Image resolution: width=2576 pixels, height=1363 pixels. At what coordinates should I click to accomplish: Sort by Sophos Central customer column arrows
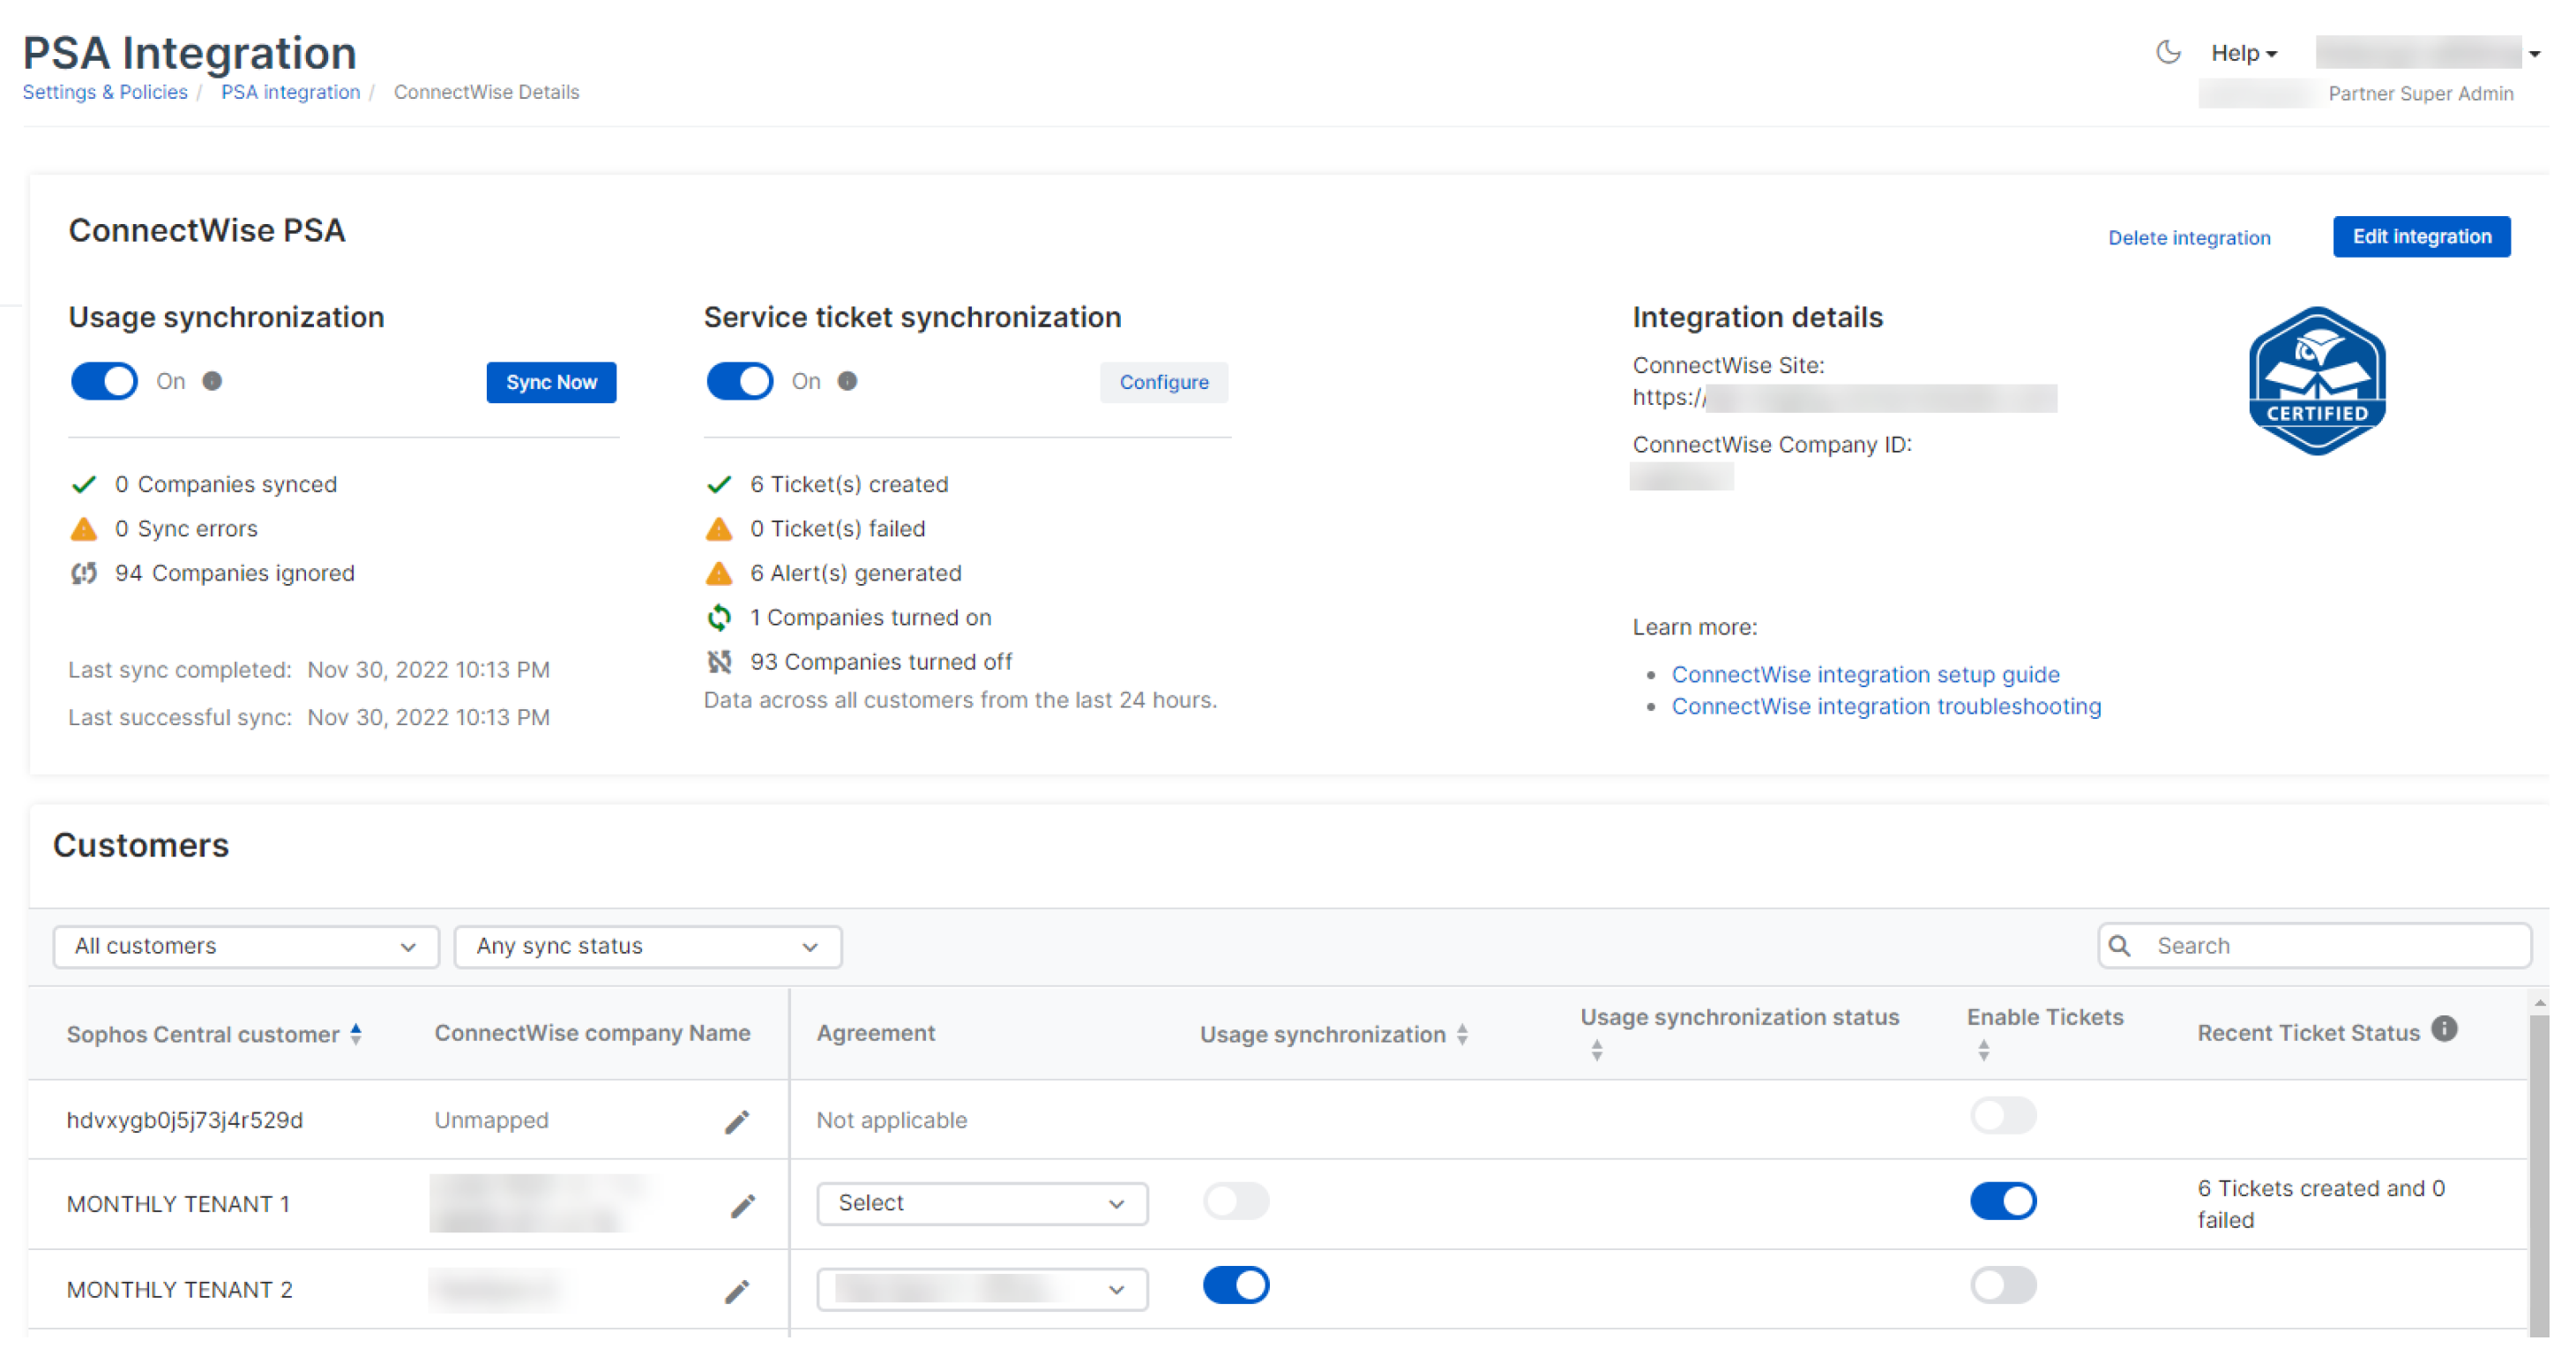click(x=356, y=1034)
